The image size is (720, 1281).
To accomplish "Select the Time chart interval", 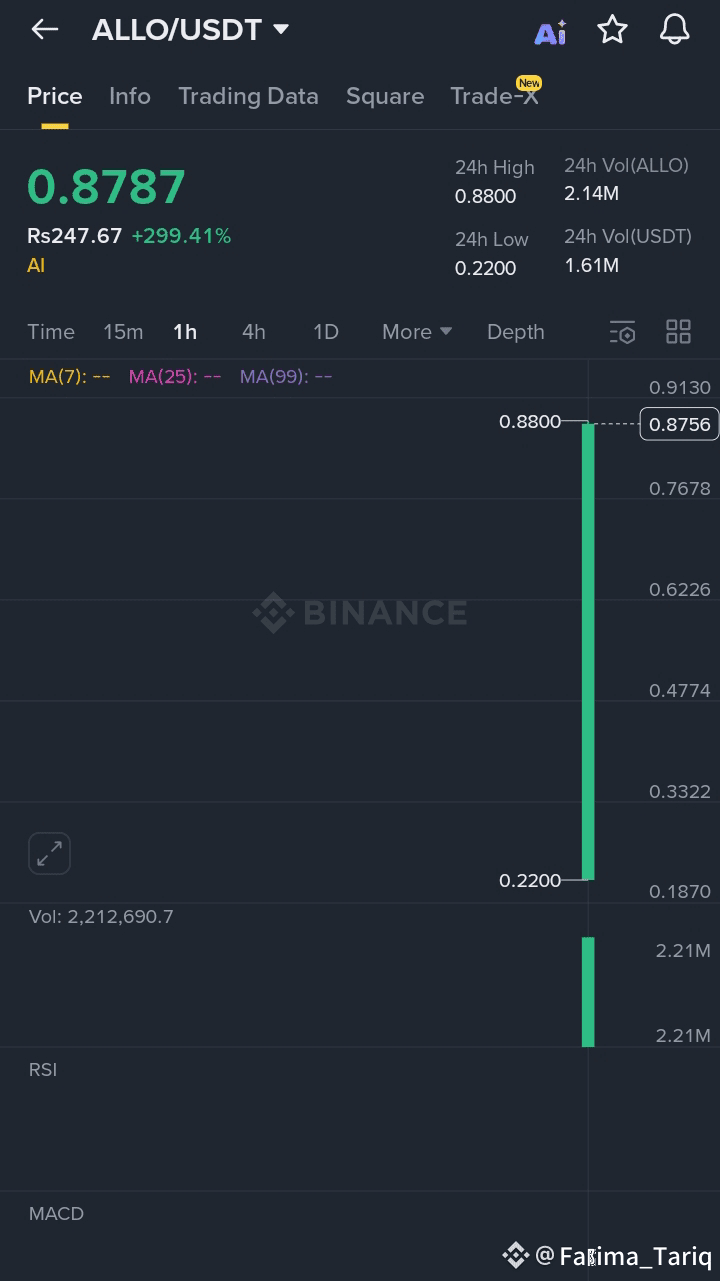I will coord(51,332).
